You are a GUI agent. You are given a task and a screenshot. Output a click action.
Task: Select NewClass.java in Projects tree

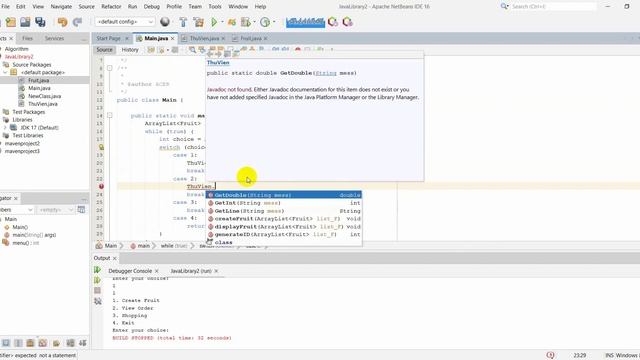pyautogui.click(x=44, y=96)
